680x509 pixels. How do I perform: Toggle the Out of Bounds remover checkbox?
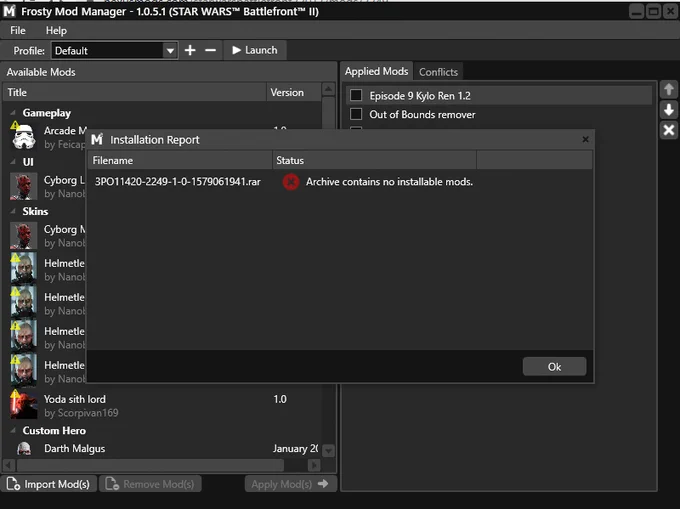pos(356,114)
